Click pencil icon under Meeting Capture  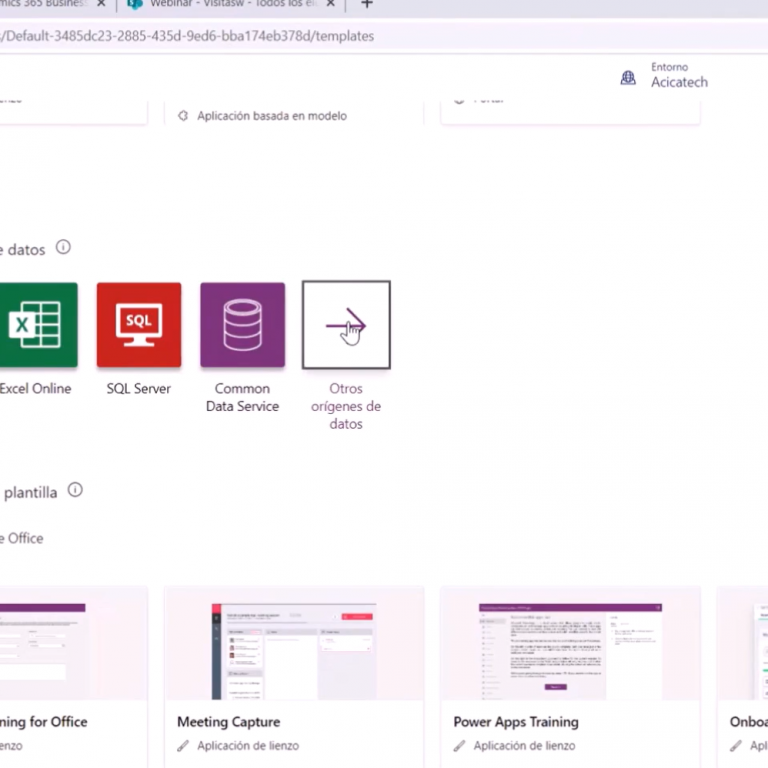click(x=183, y=746)
